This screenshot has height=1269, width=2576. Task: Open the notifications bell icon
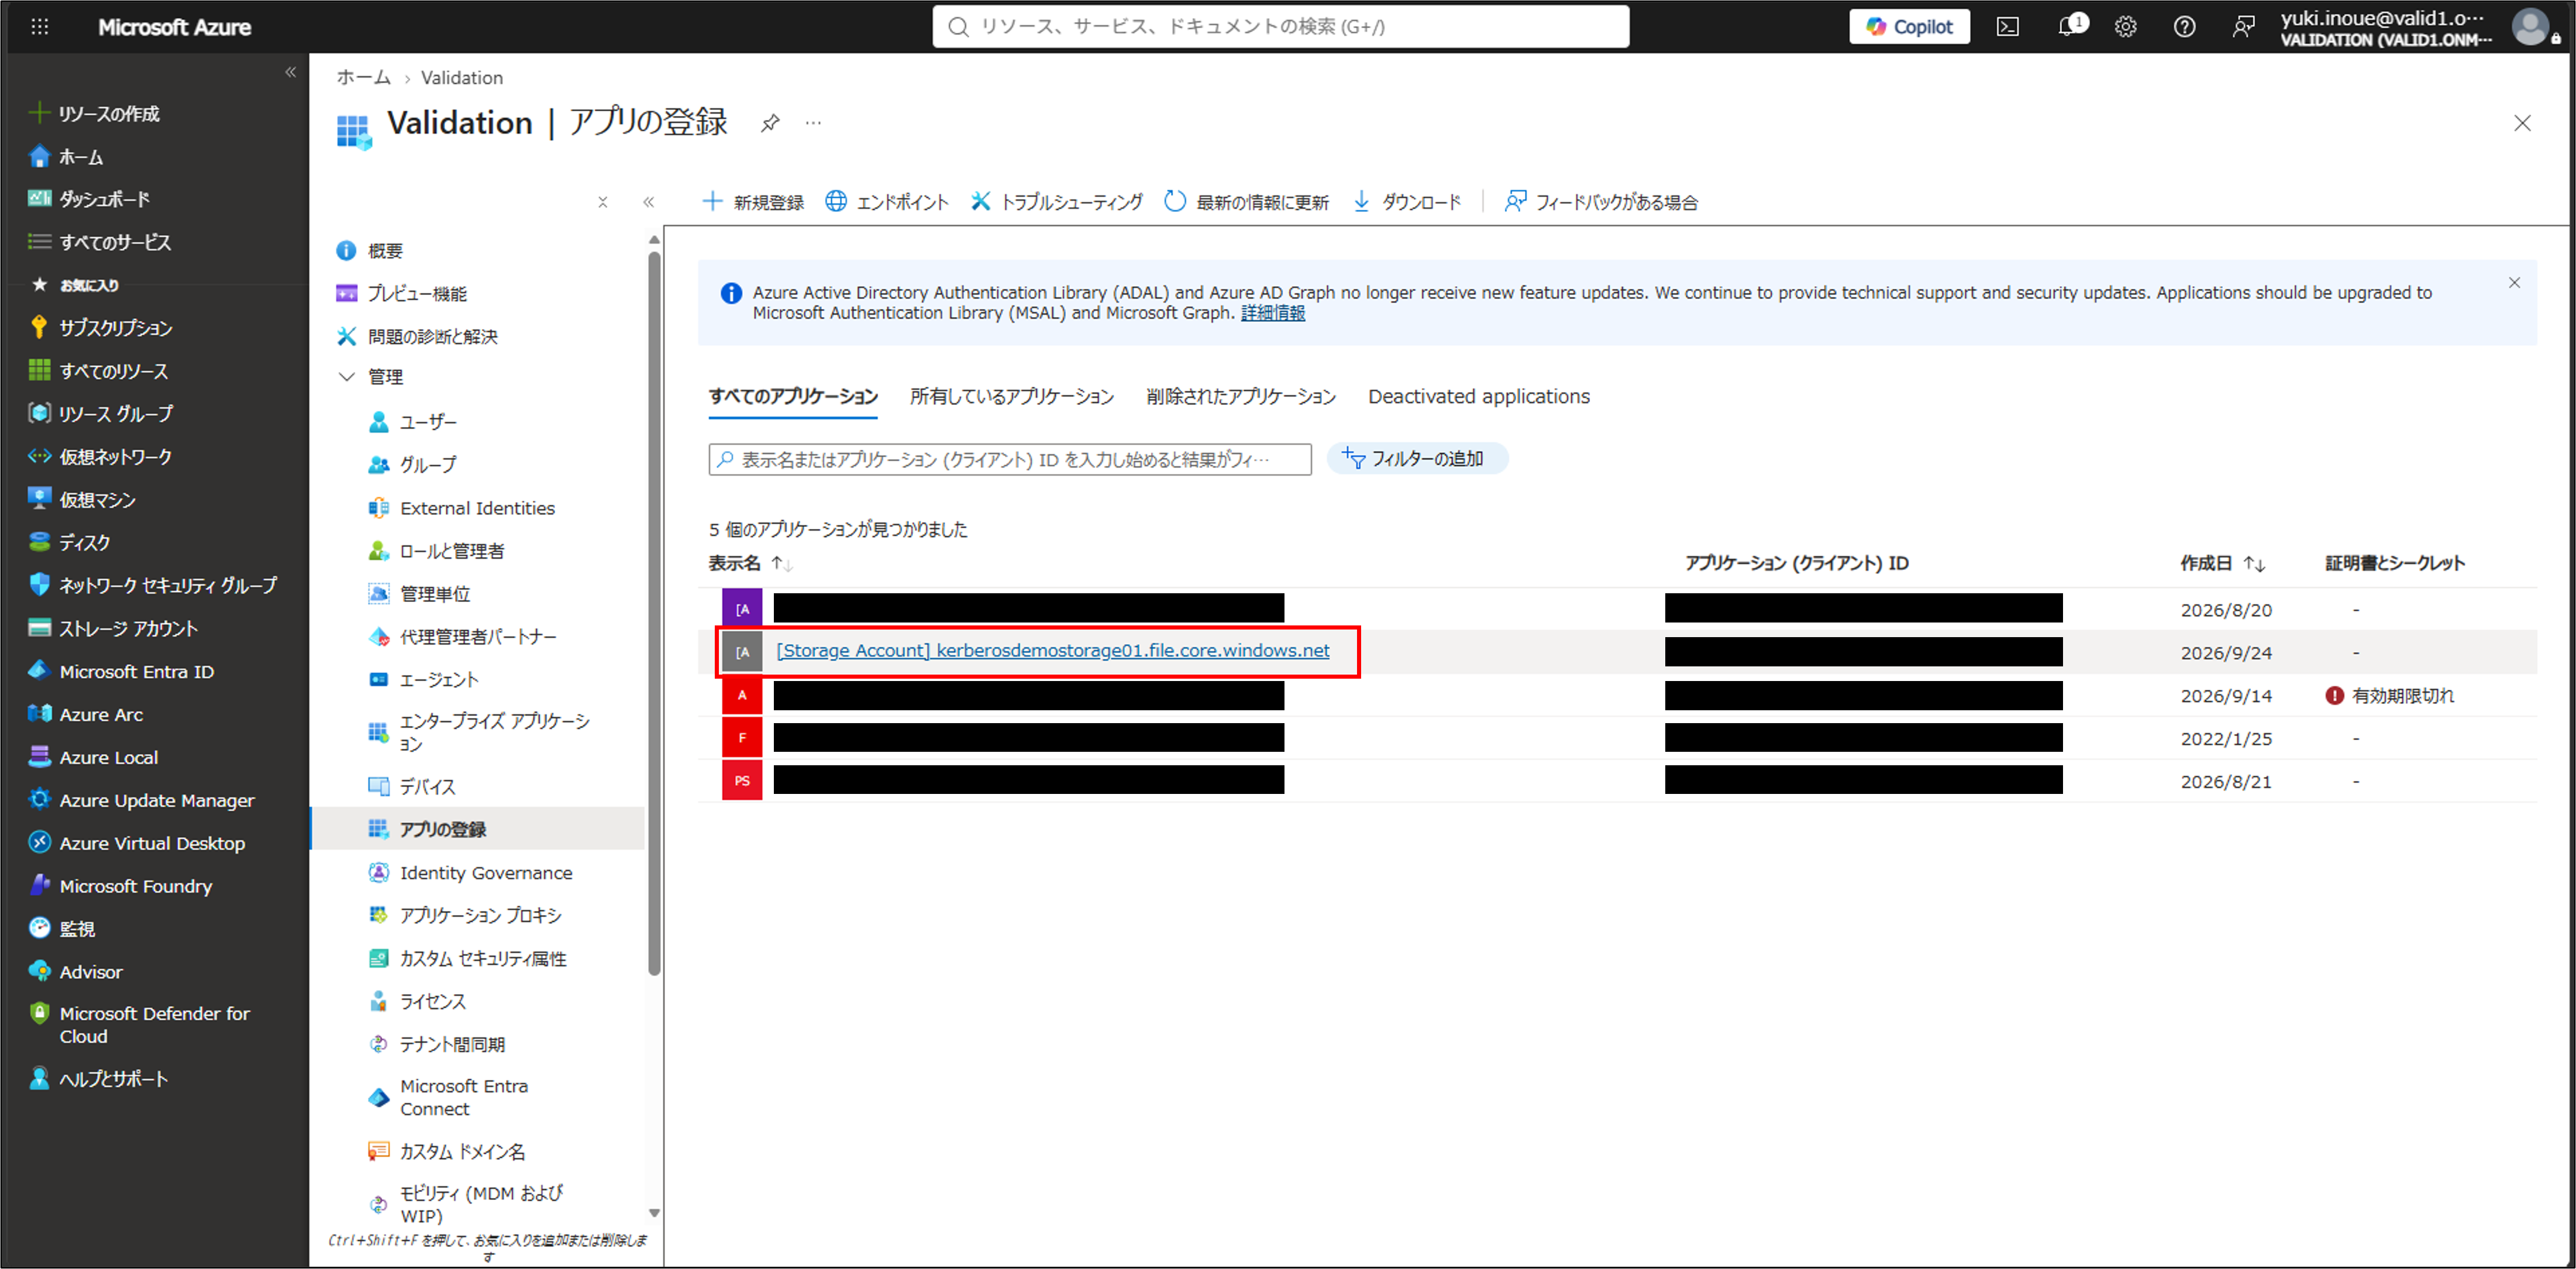pyautogui.click(x=2067, y=26)
